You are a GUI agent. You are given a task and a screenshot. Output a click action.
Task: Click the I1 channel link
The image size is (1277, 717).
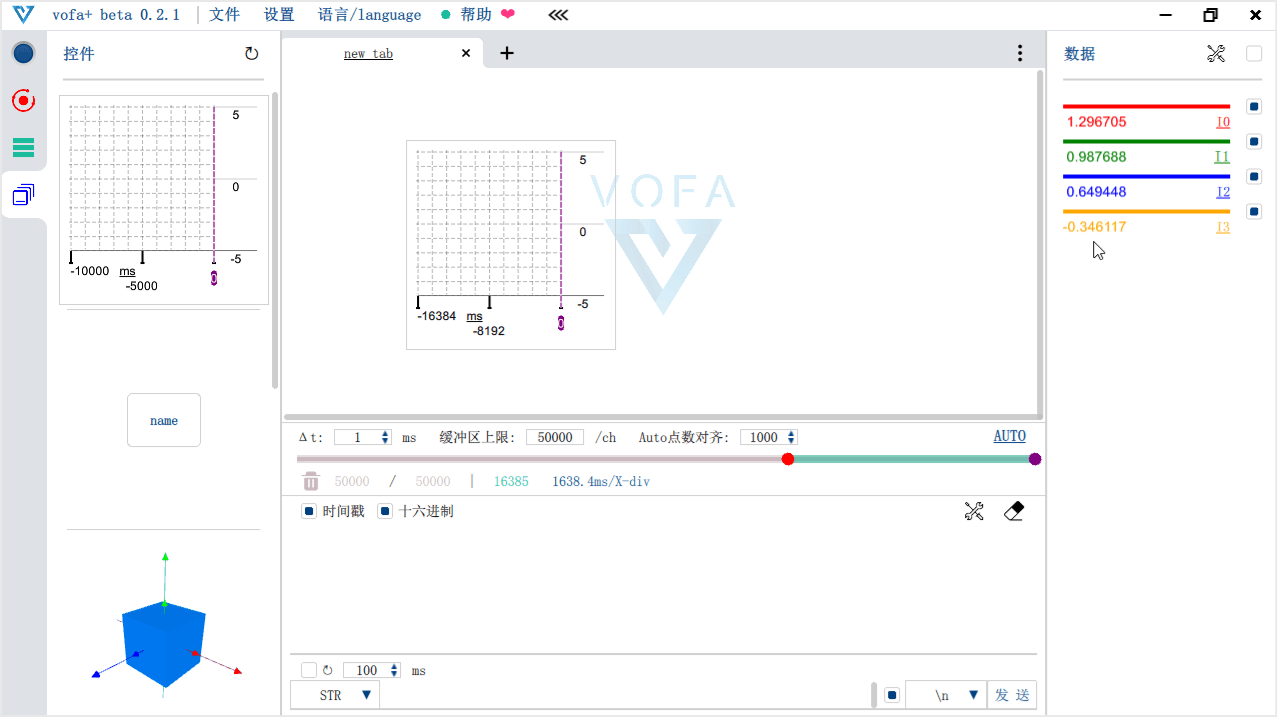tap(1222, 157)
